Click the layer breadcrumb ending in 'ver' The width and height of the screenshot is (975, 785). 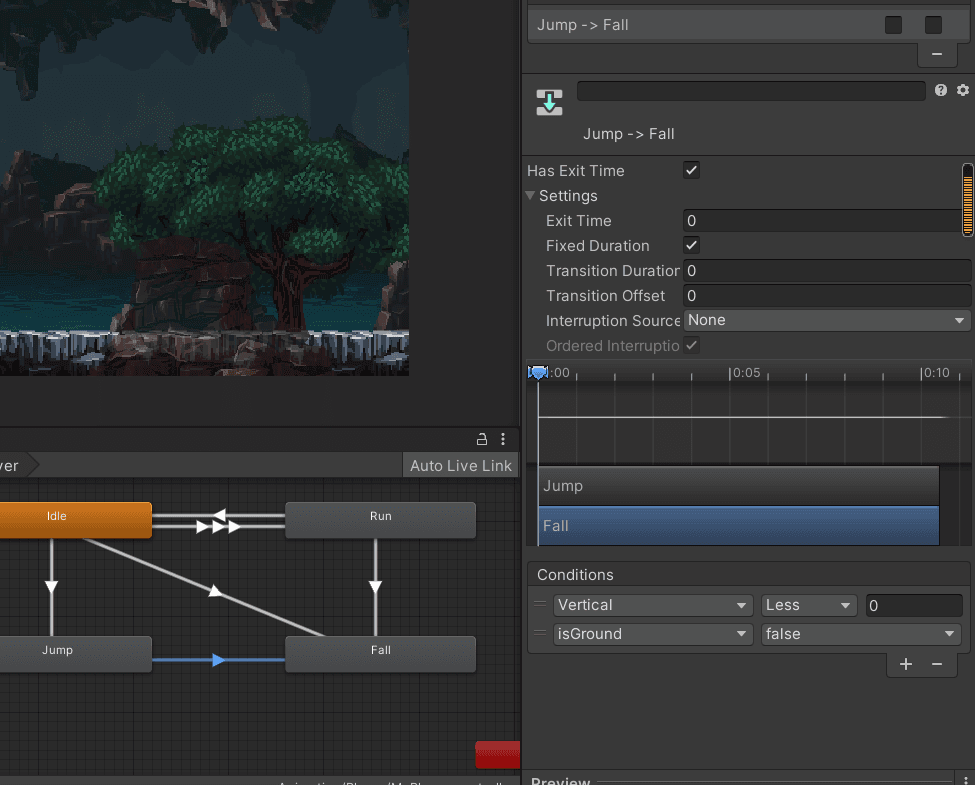(x=17, y=465)
